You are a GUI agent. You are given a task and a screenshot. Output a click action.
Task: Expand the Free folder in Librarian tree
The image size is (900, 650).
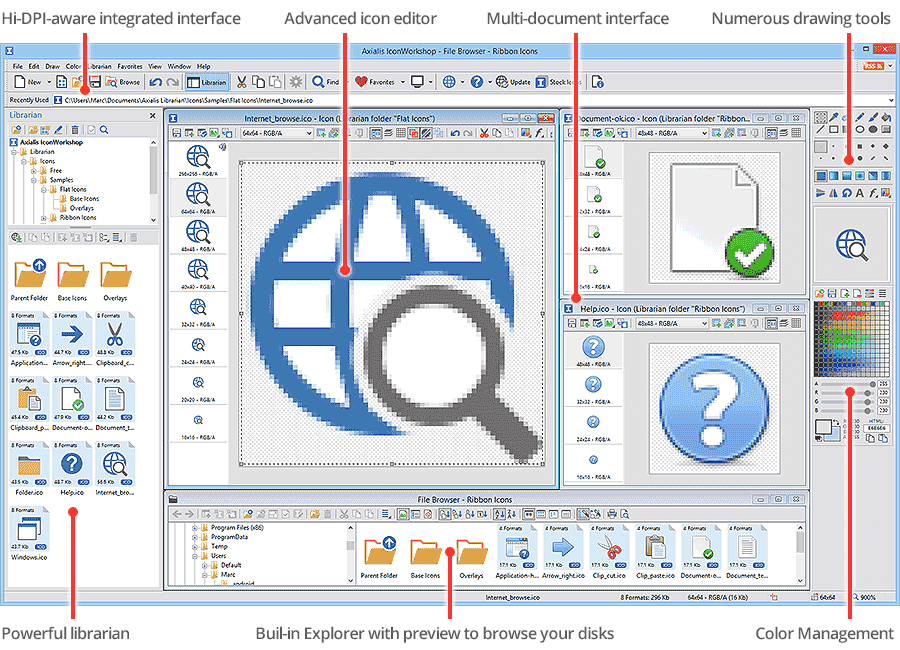(x=33, y=170)
